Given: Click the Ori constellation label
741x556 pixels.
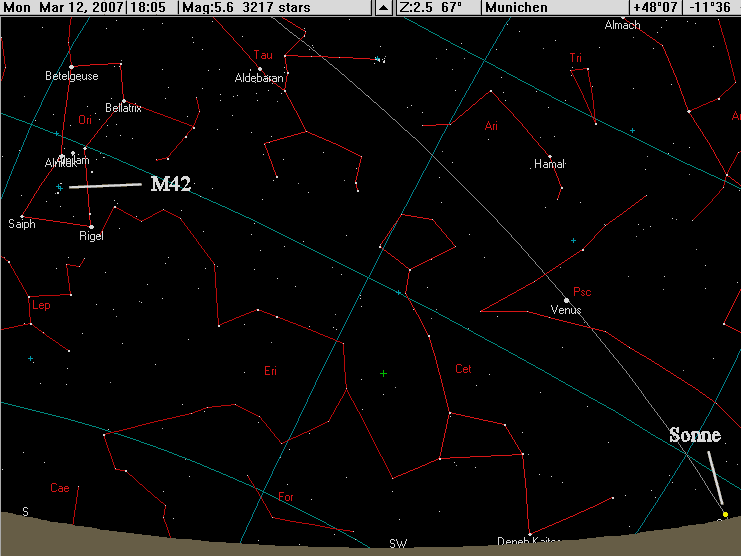Looking at the screenshot, I should pyautogui.click(x=84, y=120).
